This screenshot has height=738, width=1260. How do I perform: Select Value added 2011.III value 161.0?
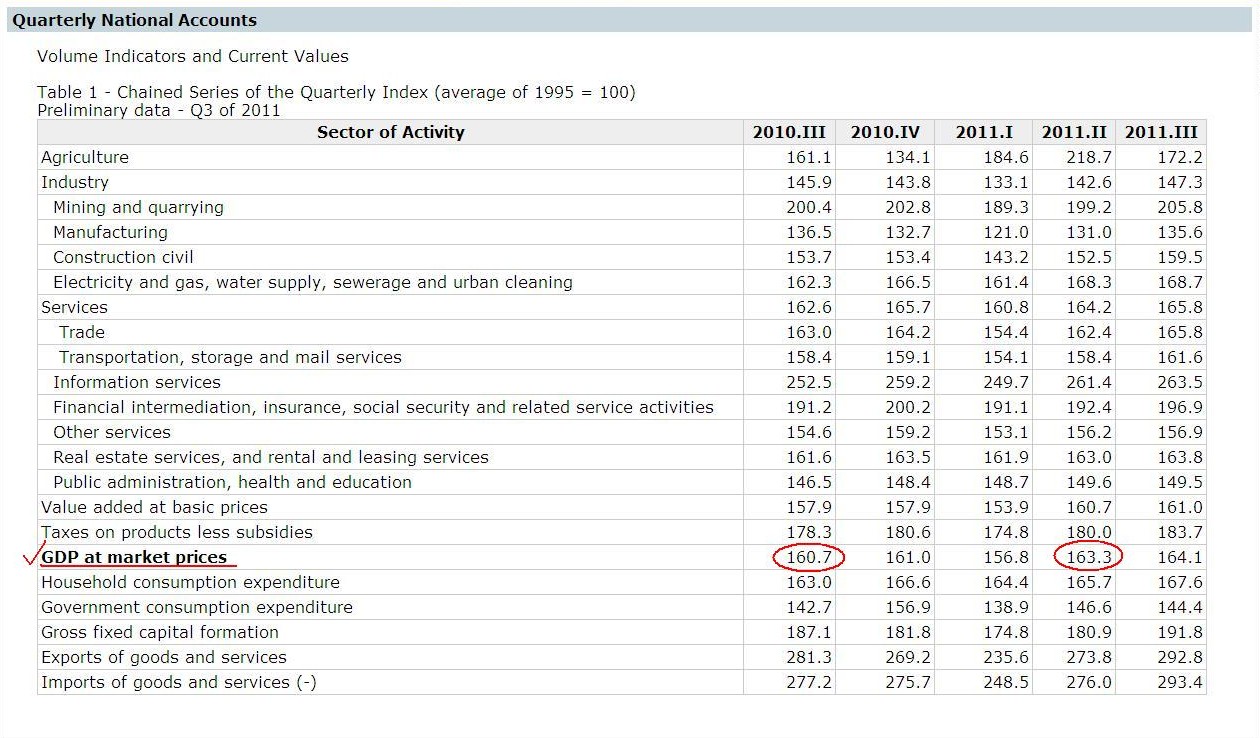coord(1180,507)
